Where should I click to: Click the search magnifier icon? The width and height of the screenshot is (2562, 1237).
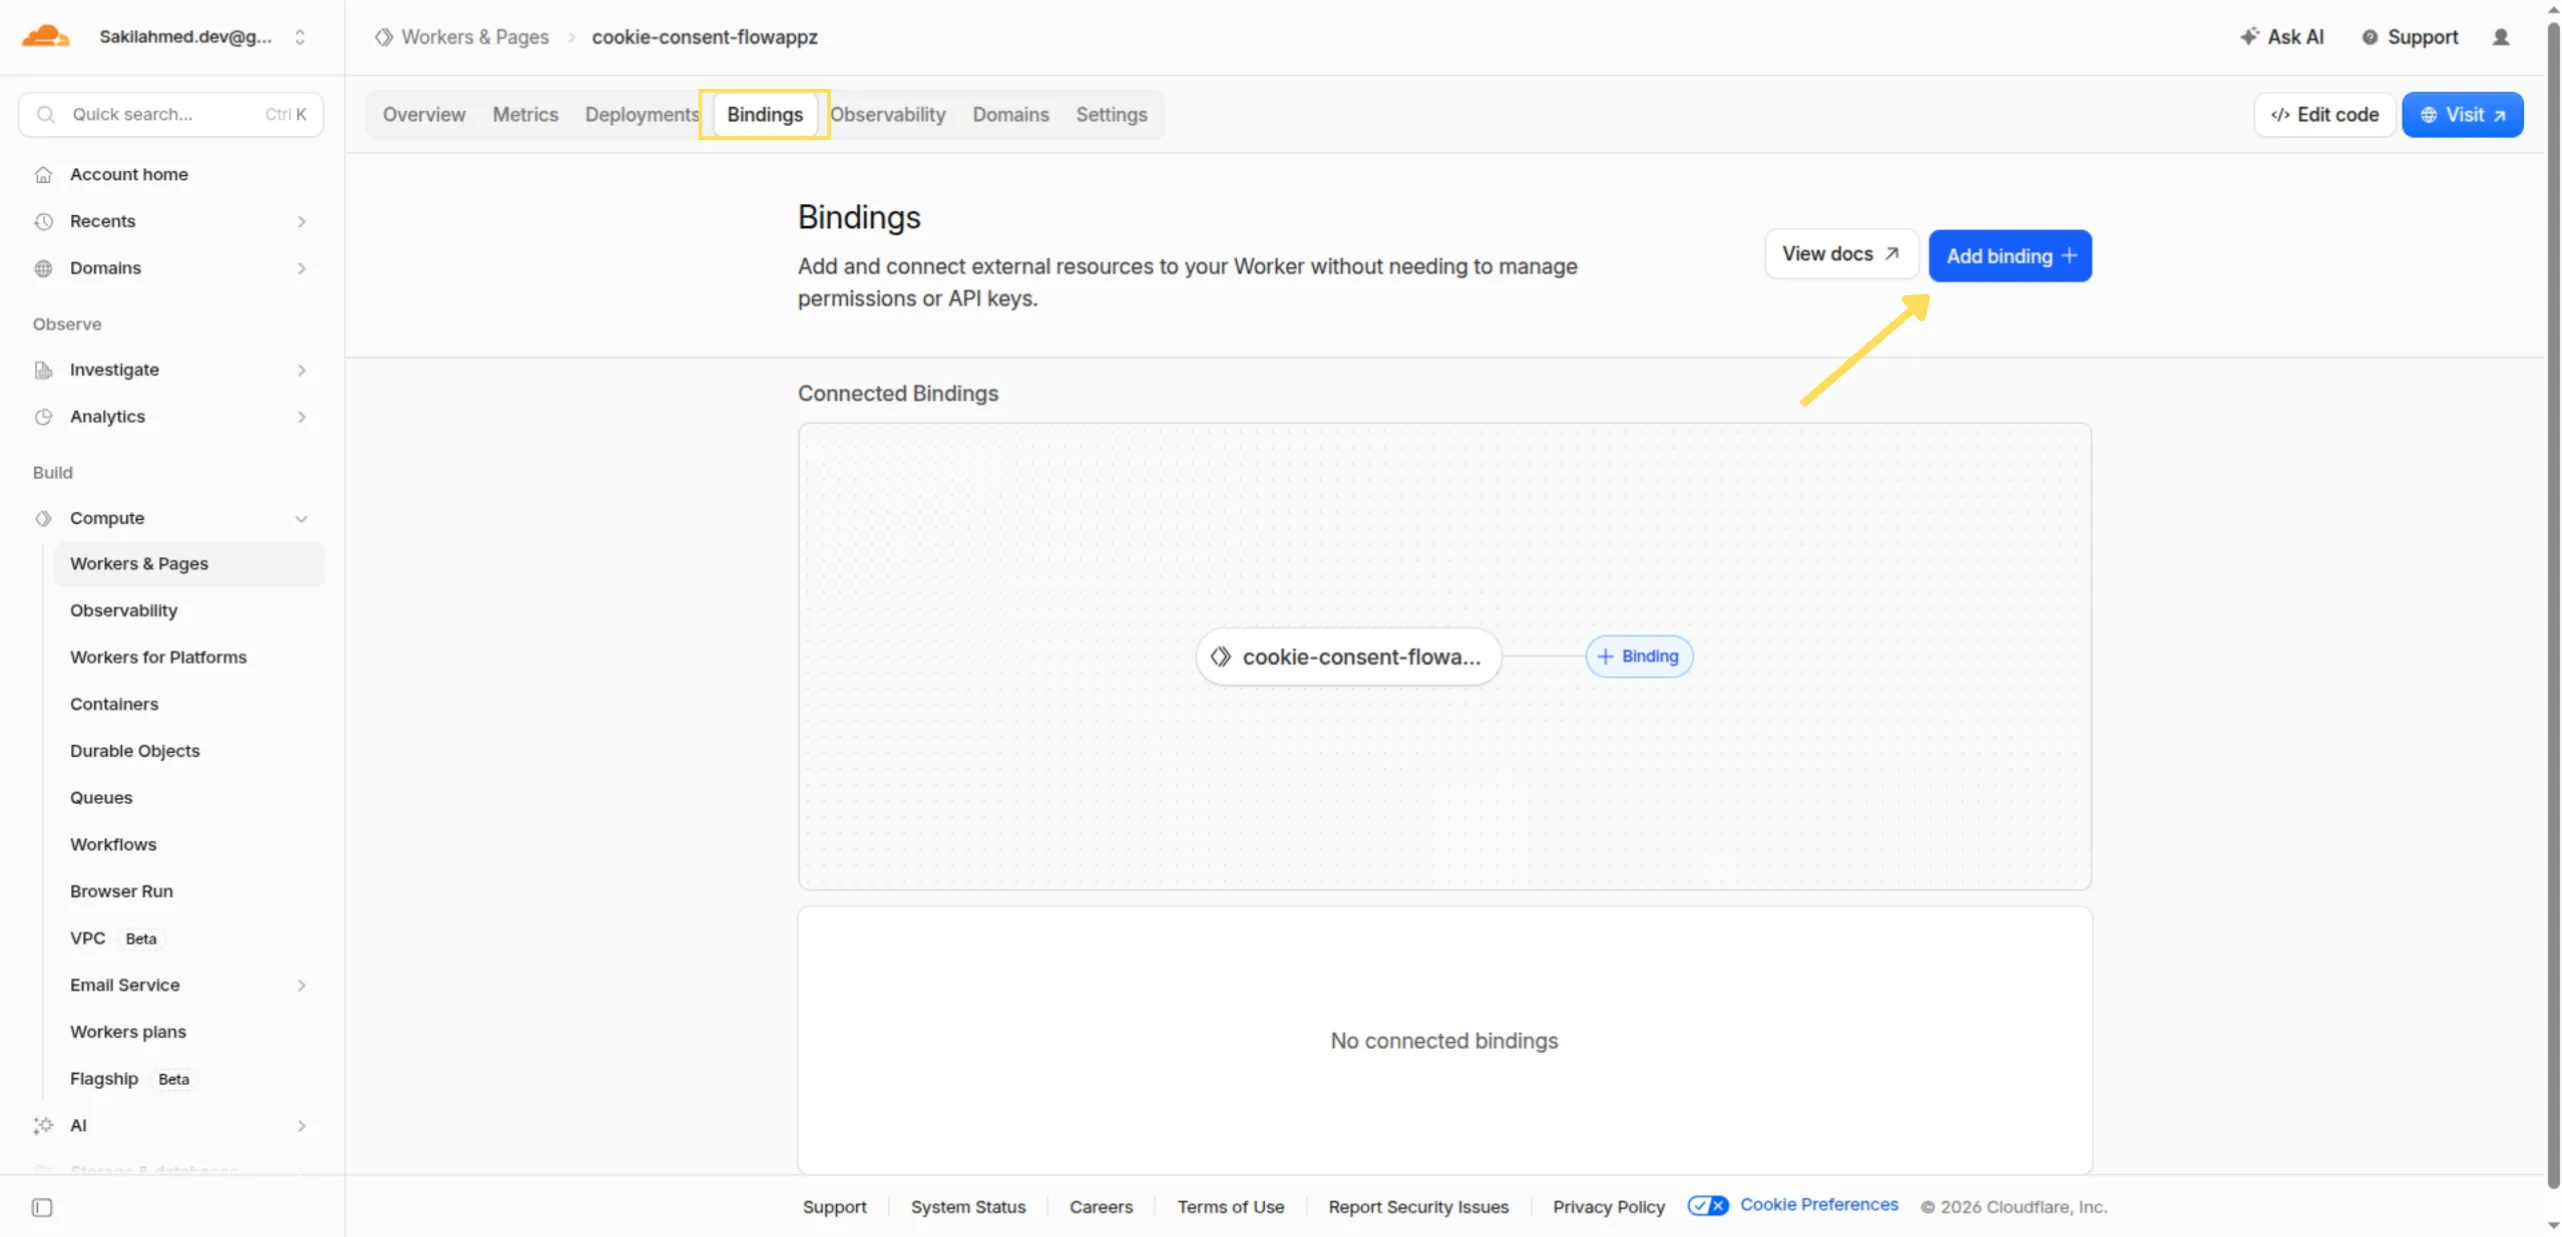46,114
